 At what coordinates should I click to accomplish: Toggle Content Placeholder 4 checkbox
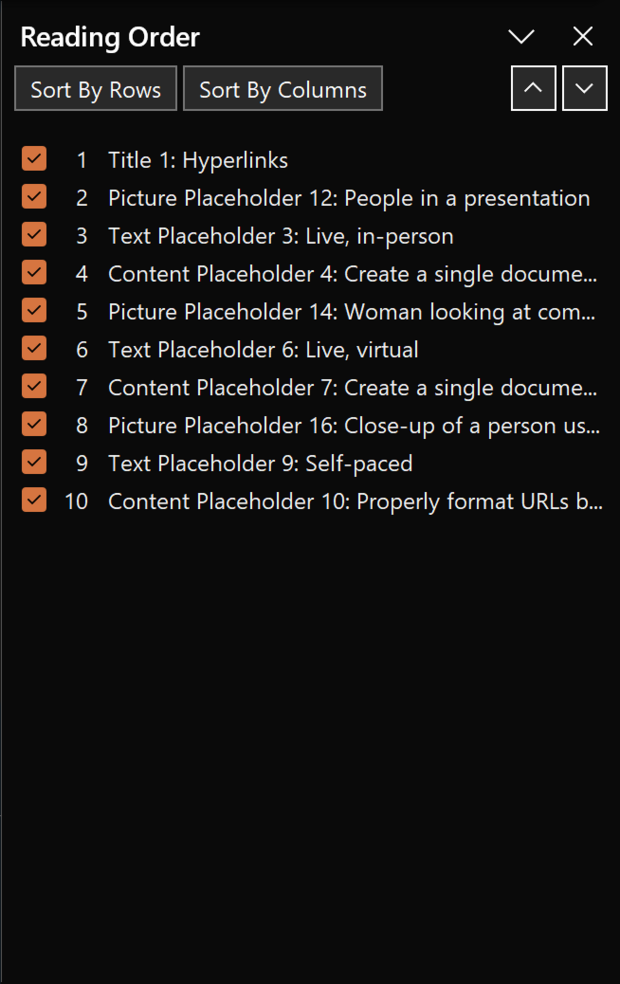click(x=34, y=273)
